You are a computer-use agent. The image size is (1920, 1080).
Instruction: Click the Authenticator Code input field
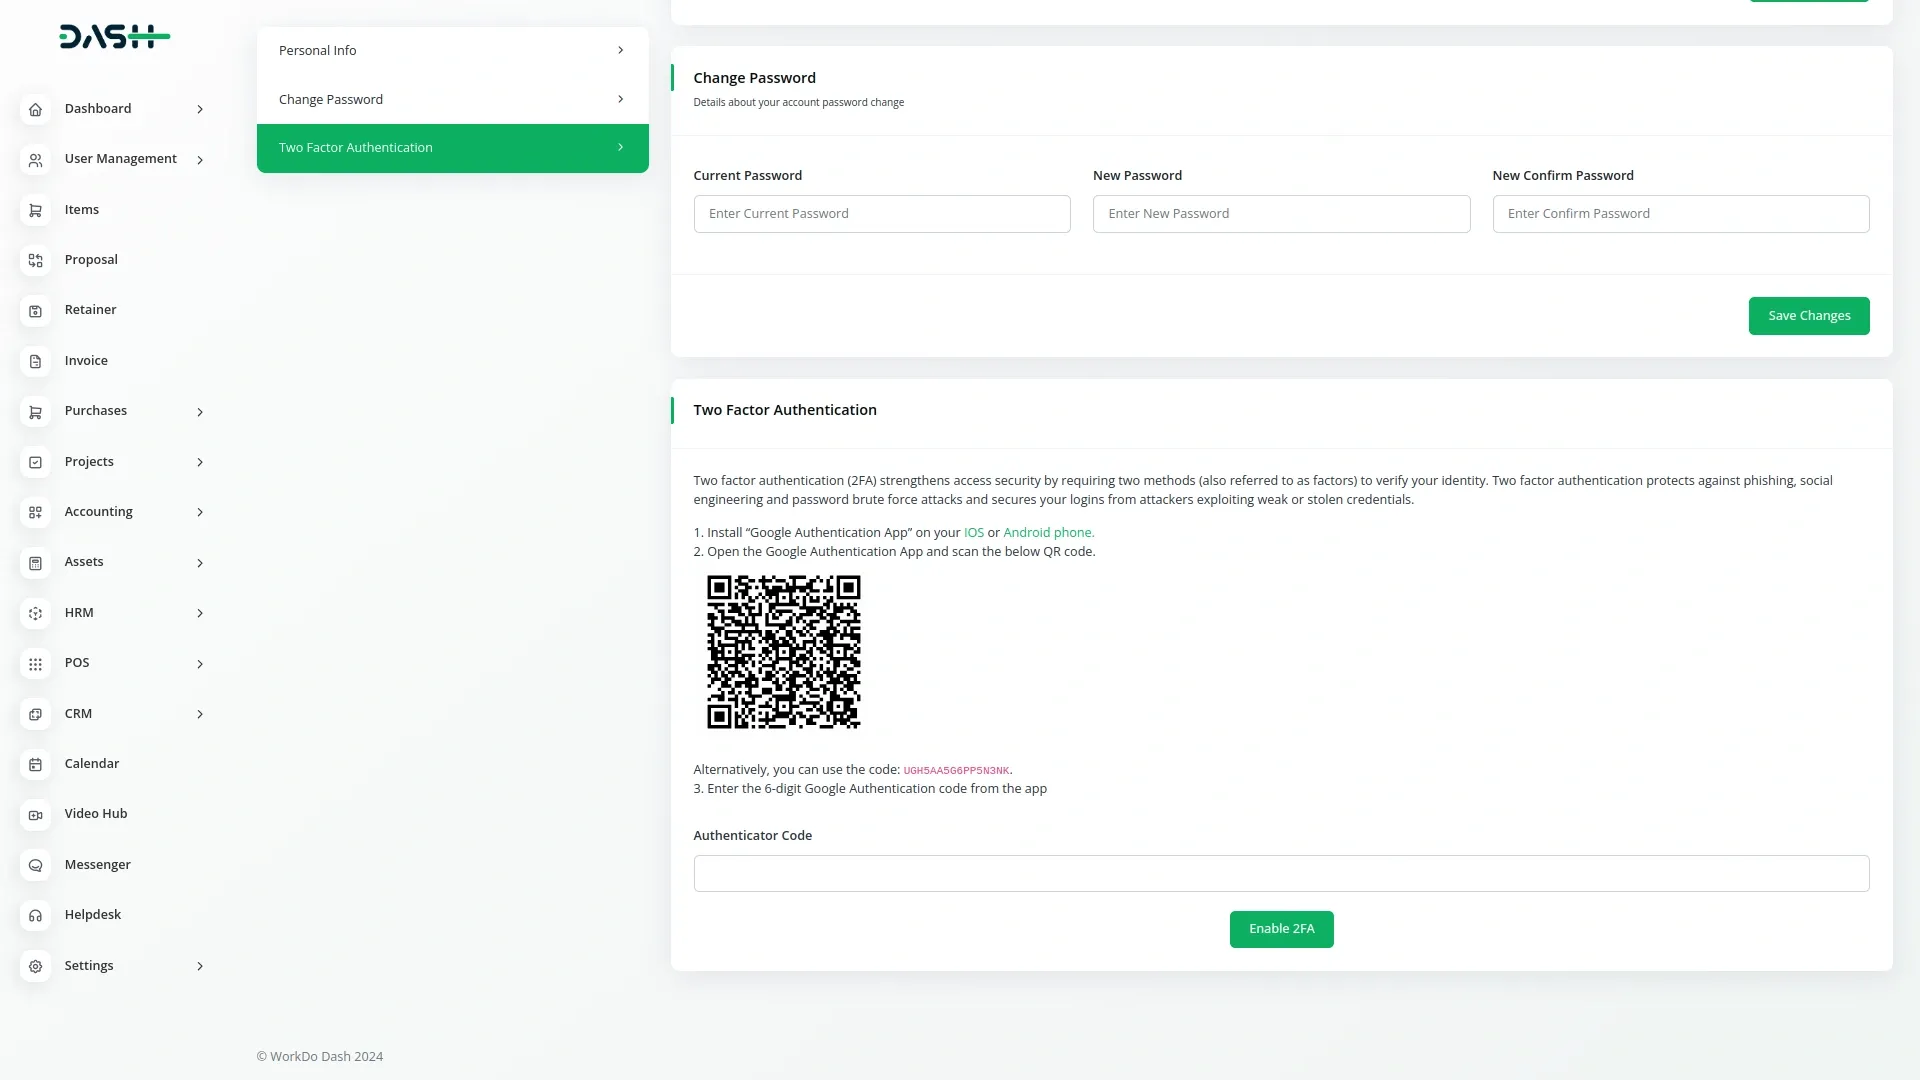coord(1281,873)
